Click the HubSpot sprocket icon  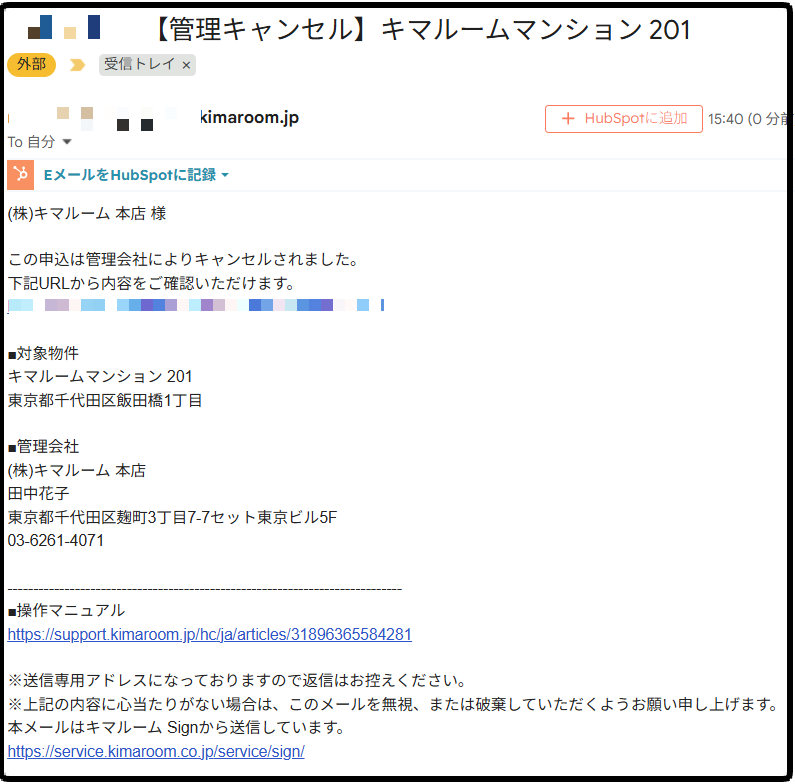click(20, 175)
